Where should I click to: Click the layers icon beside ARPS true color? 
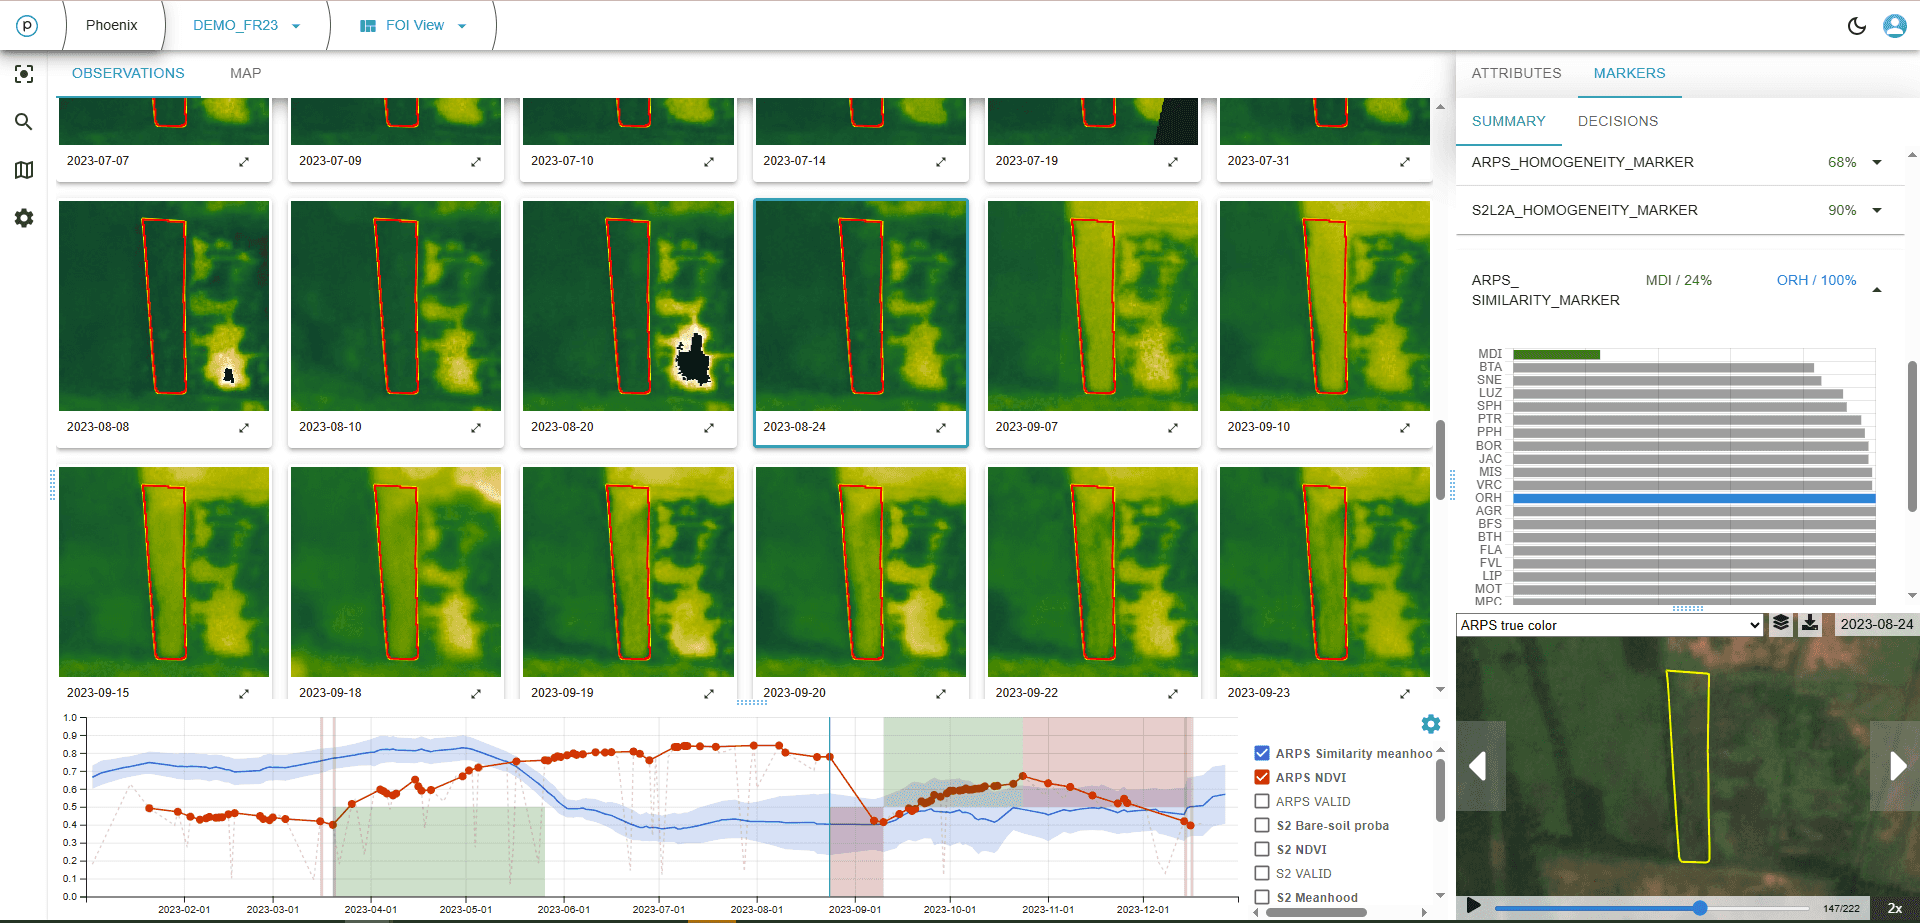tap(1781, 624)
